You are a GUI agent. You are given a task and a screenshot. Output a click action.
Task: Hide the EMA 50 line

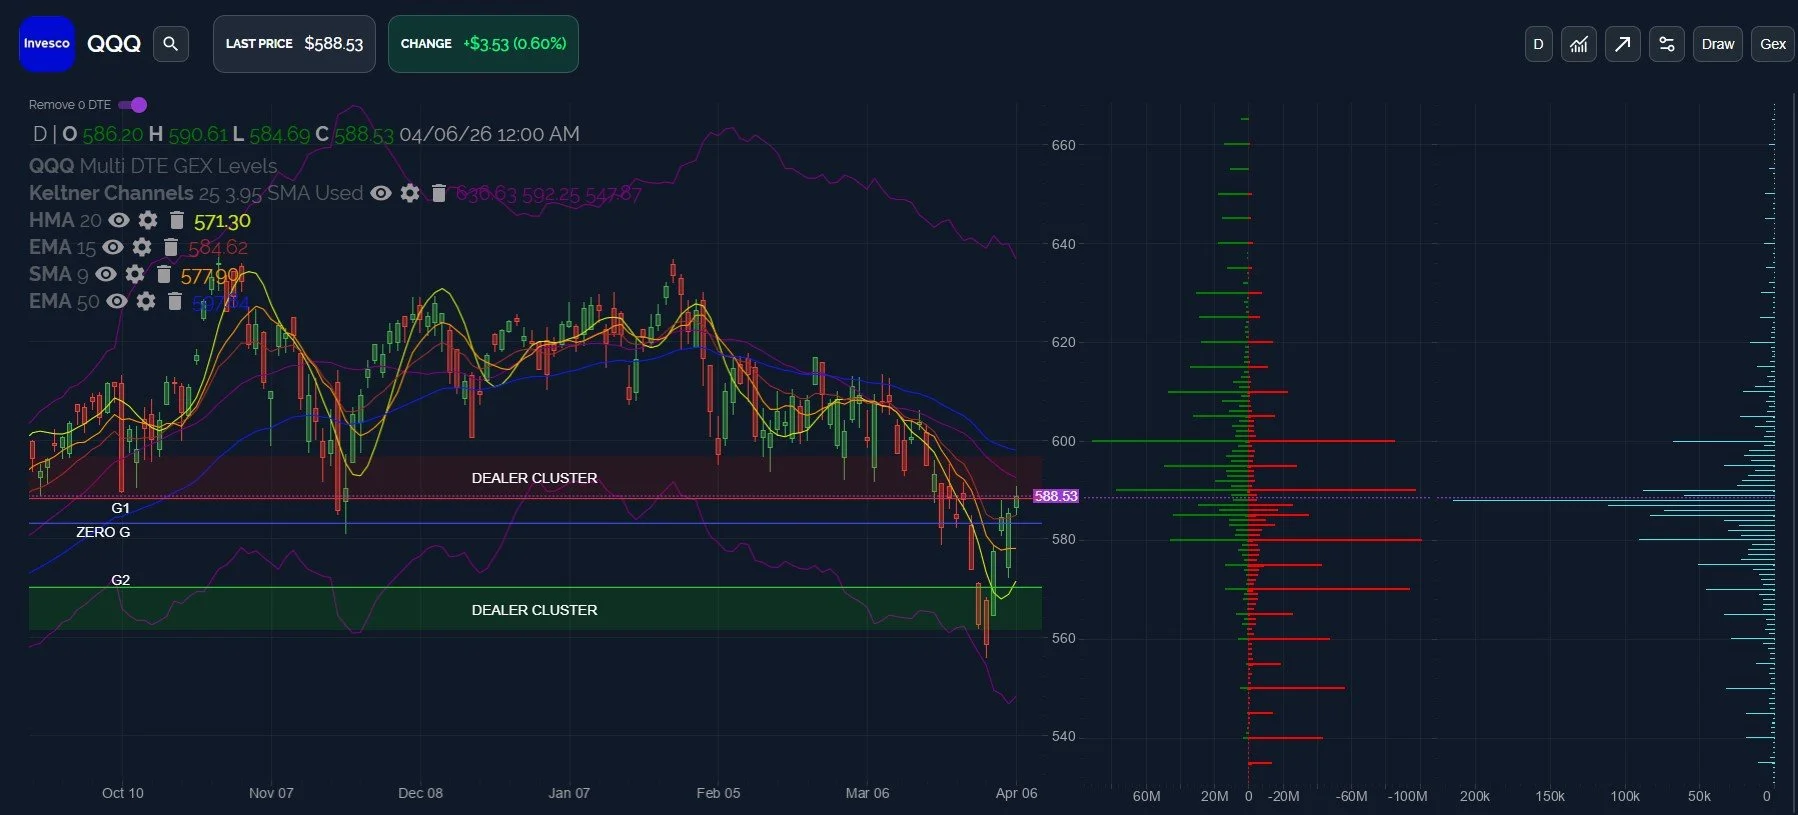click(x=117, y=301)
